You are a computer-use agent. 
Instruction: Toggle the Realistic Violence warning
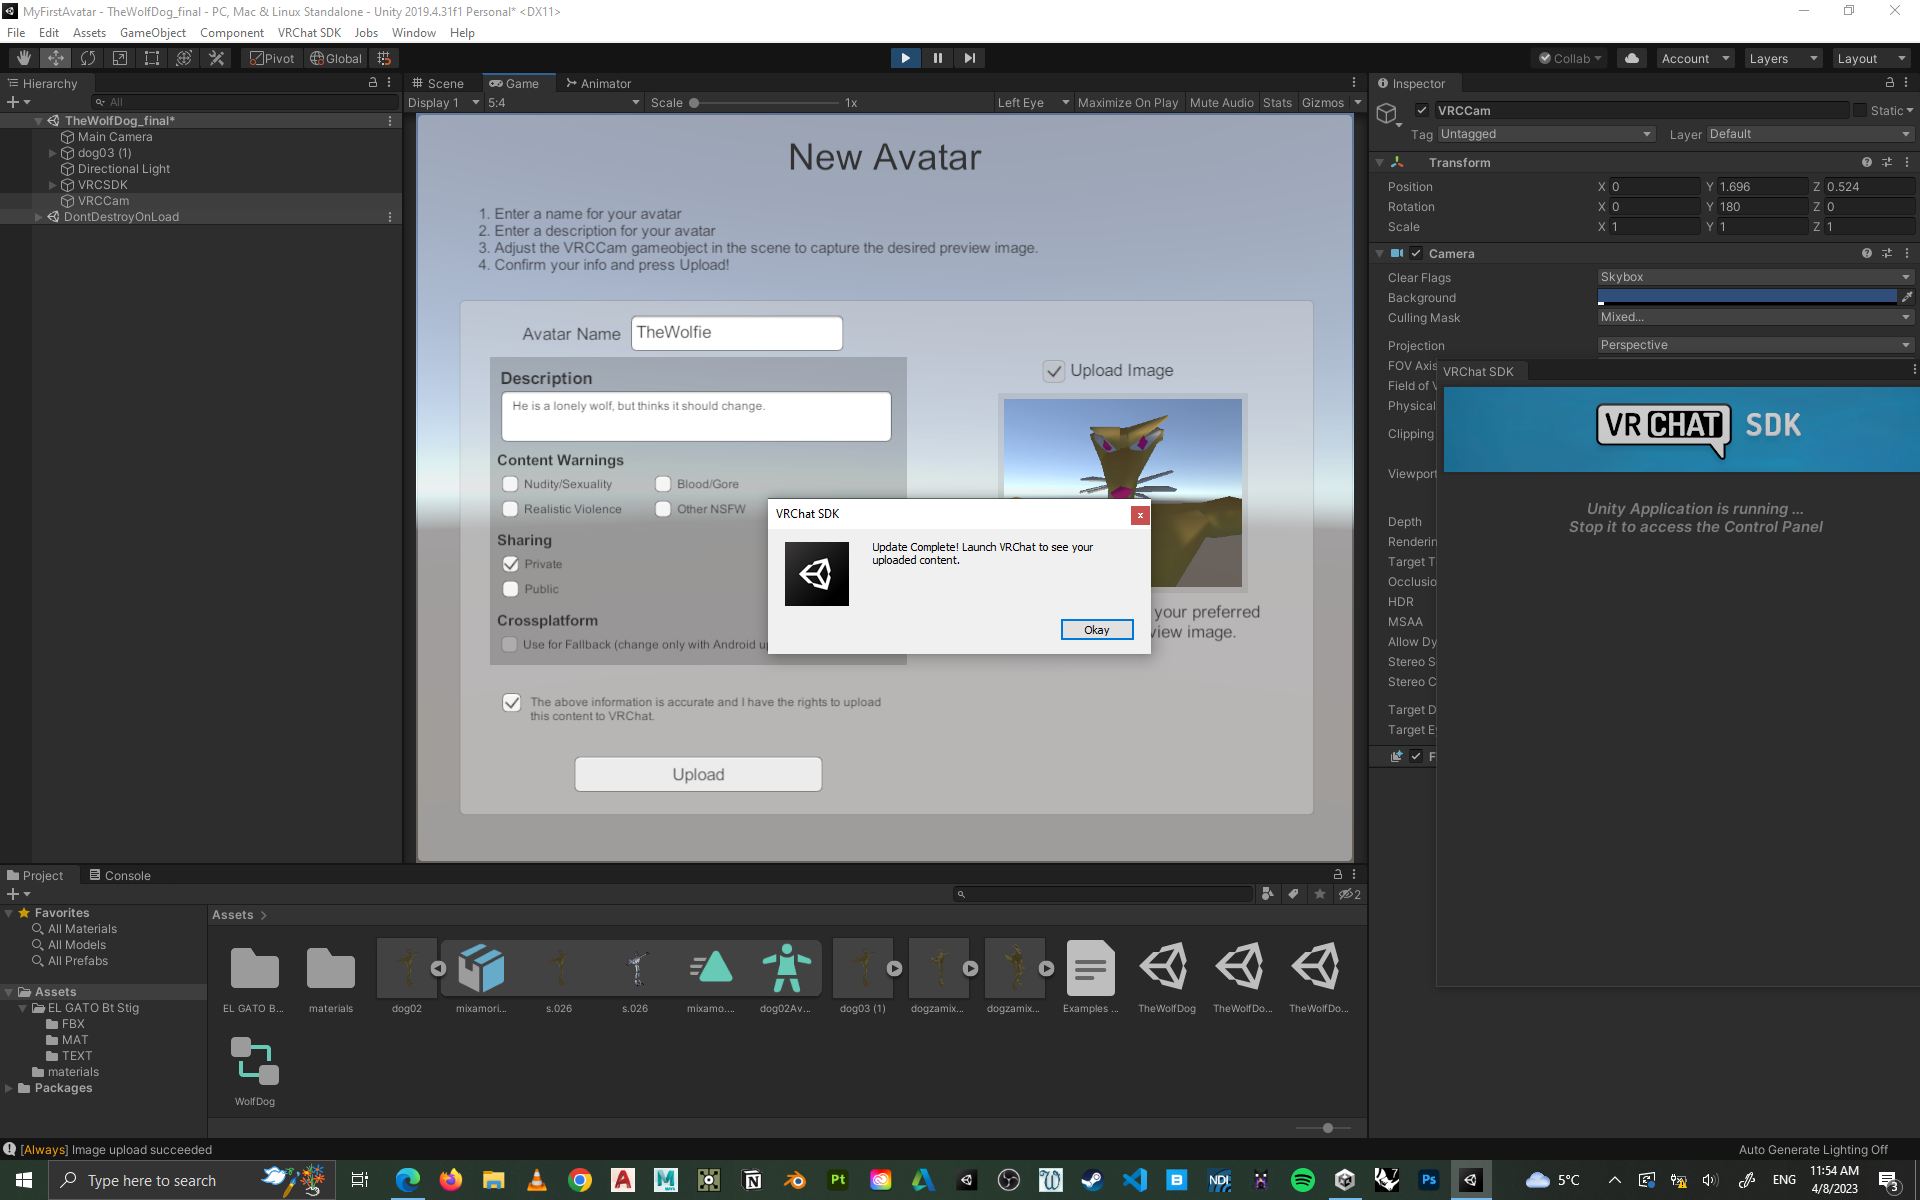(x=510, y=509)
